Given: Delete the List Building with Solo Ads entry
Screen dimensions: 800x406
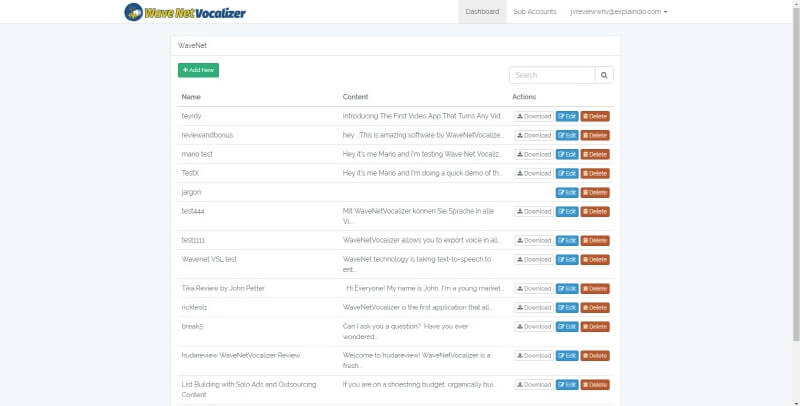Looking at the screenshot, I should (595, 385).
